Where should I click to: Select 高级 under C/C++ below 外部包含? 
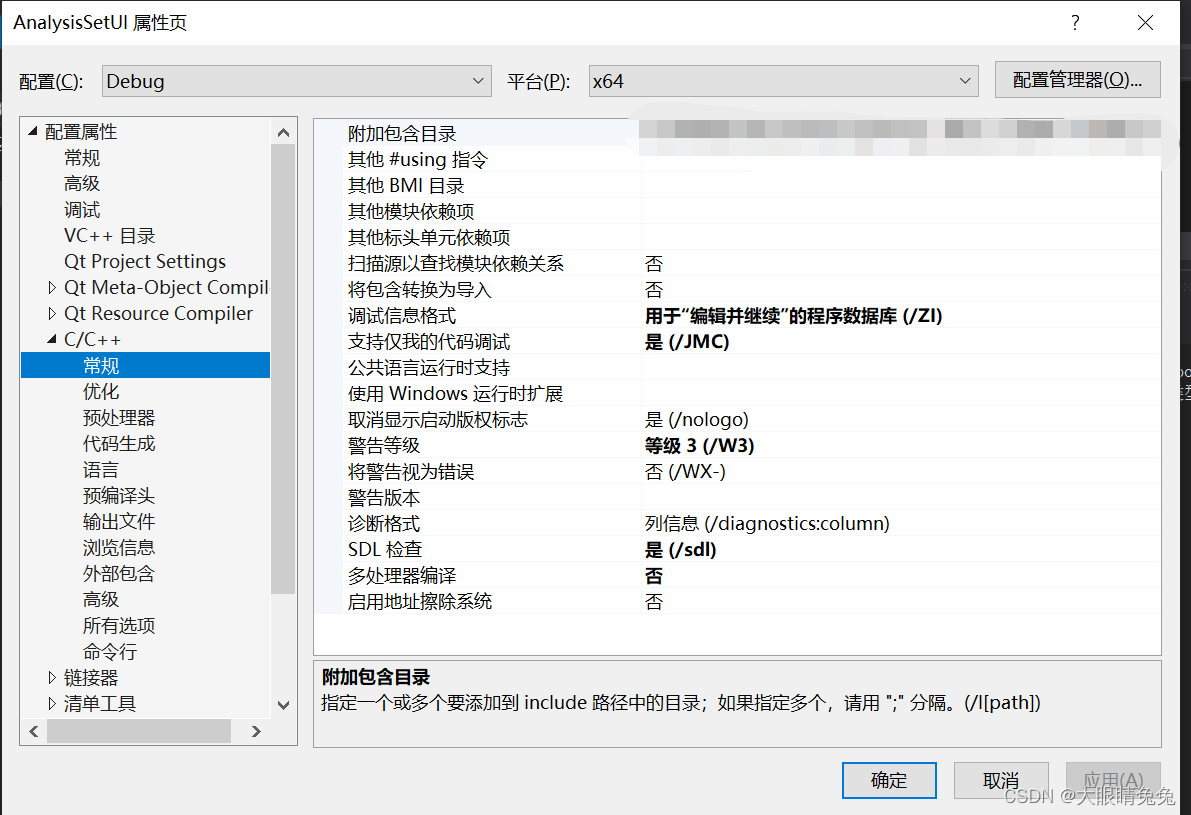(x=101, y=600)
